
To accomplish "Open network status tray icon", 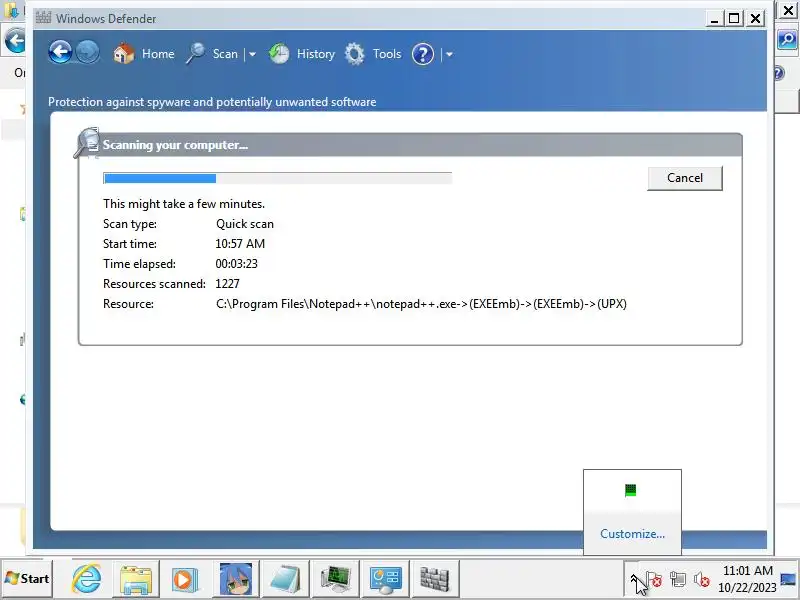I will pos(678,580).
